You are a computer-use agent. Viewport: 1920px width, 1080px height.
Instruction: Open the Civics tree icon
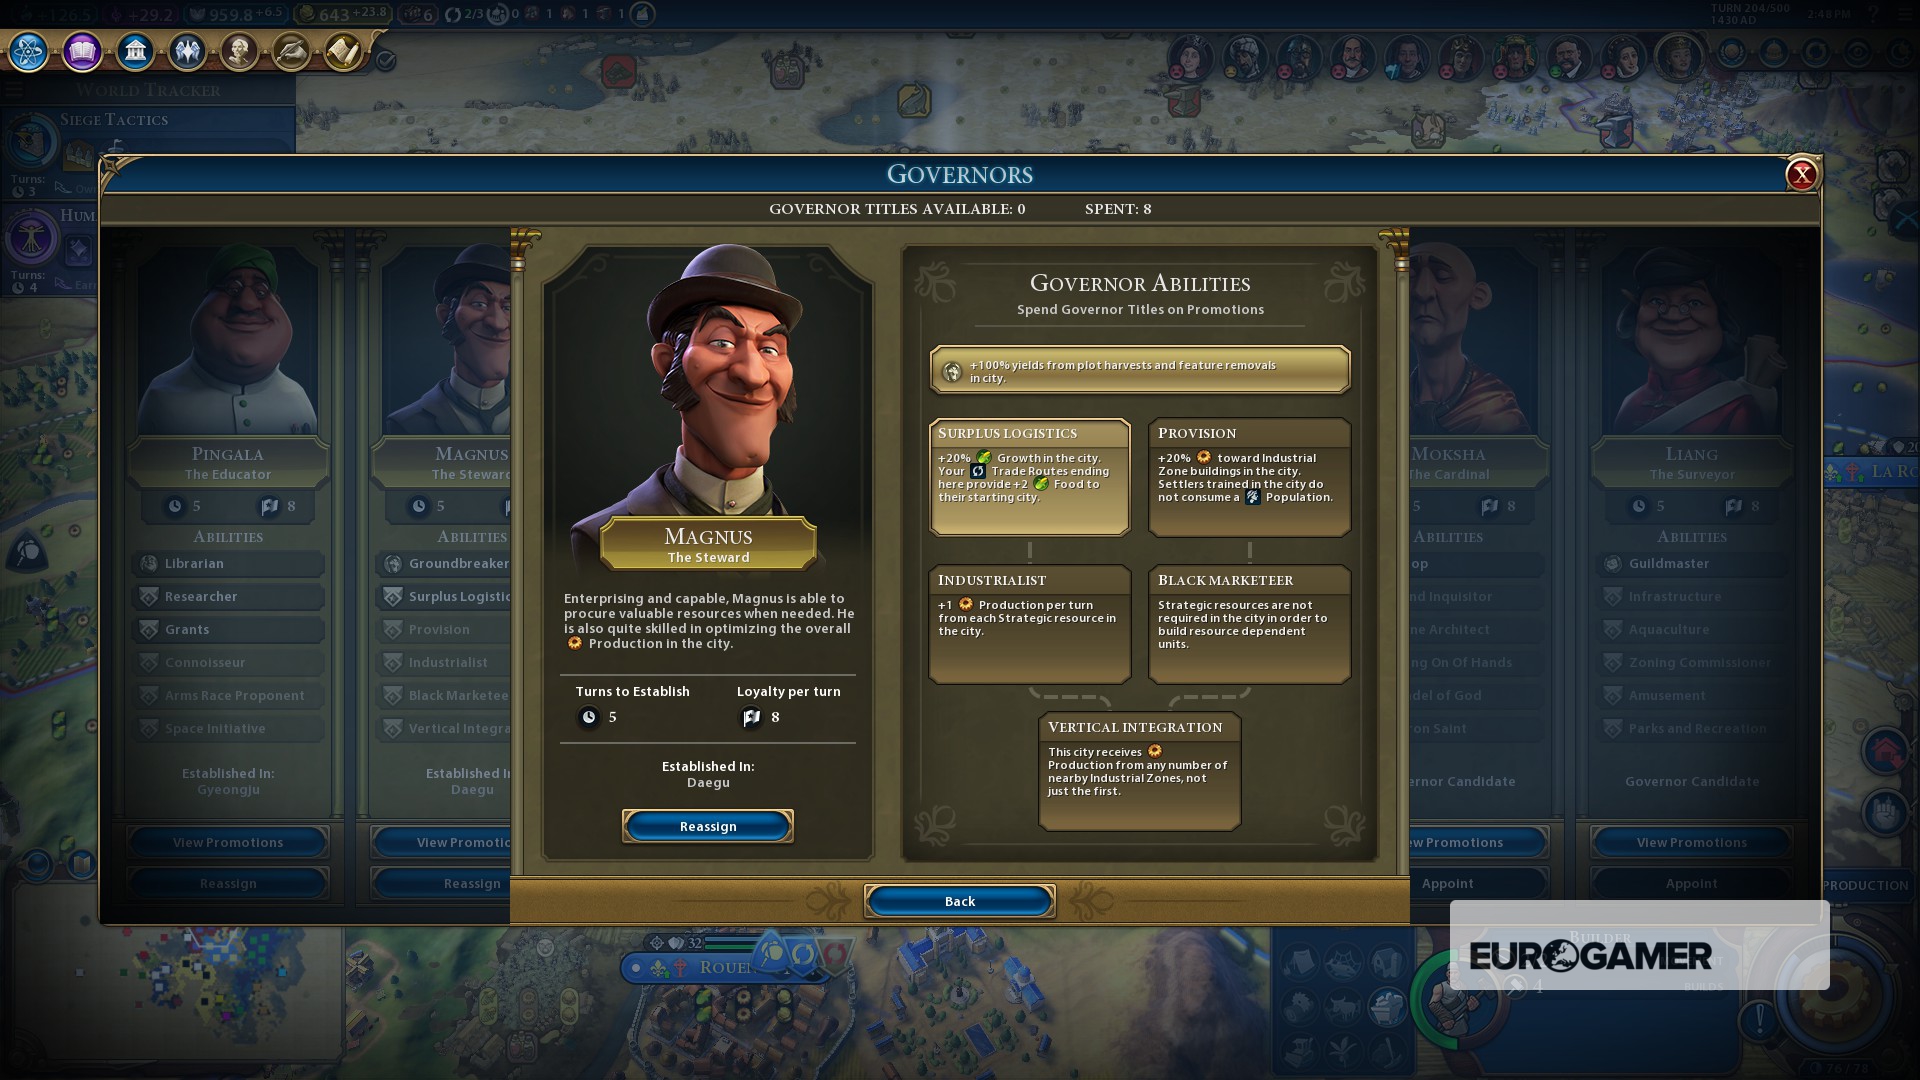82,51
